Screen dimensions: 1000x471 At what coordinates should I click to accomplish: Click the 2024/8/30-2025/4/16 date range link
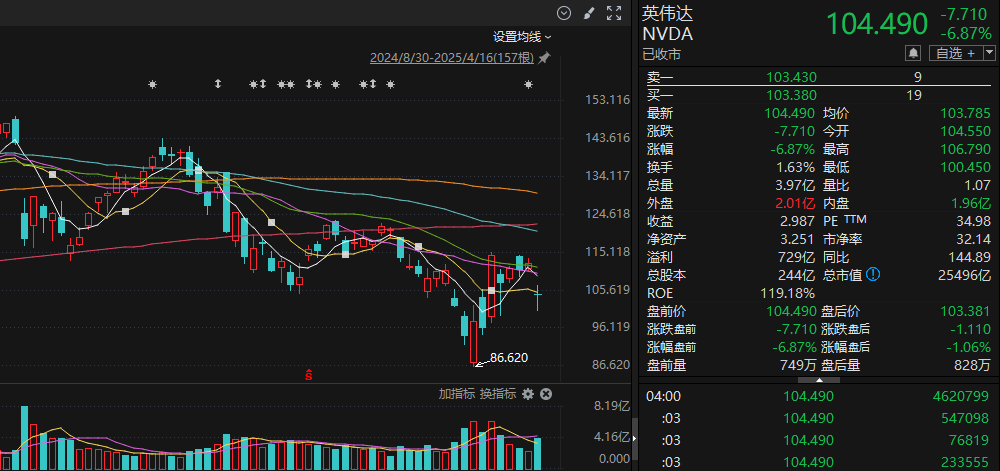coord(452,60)
